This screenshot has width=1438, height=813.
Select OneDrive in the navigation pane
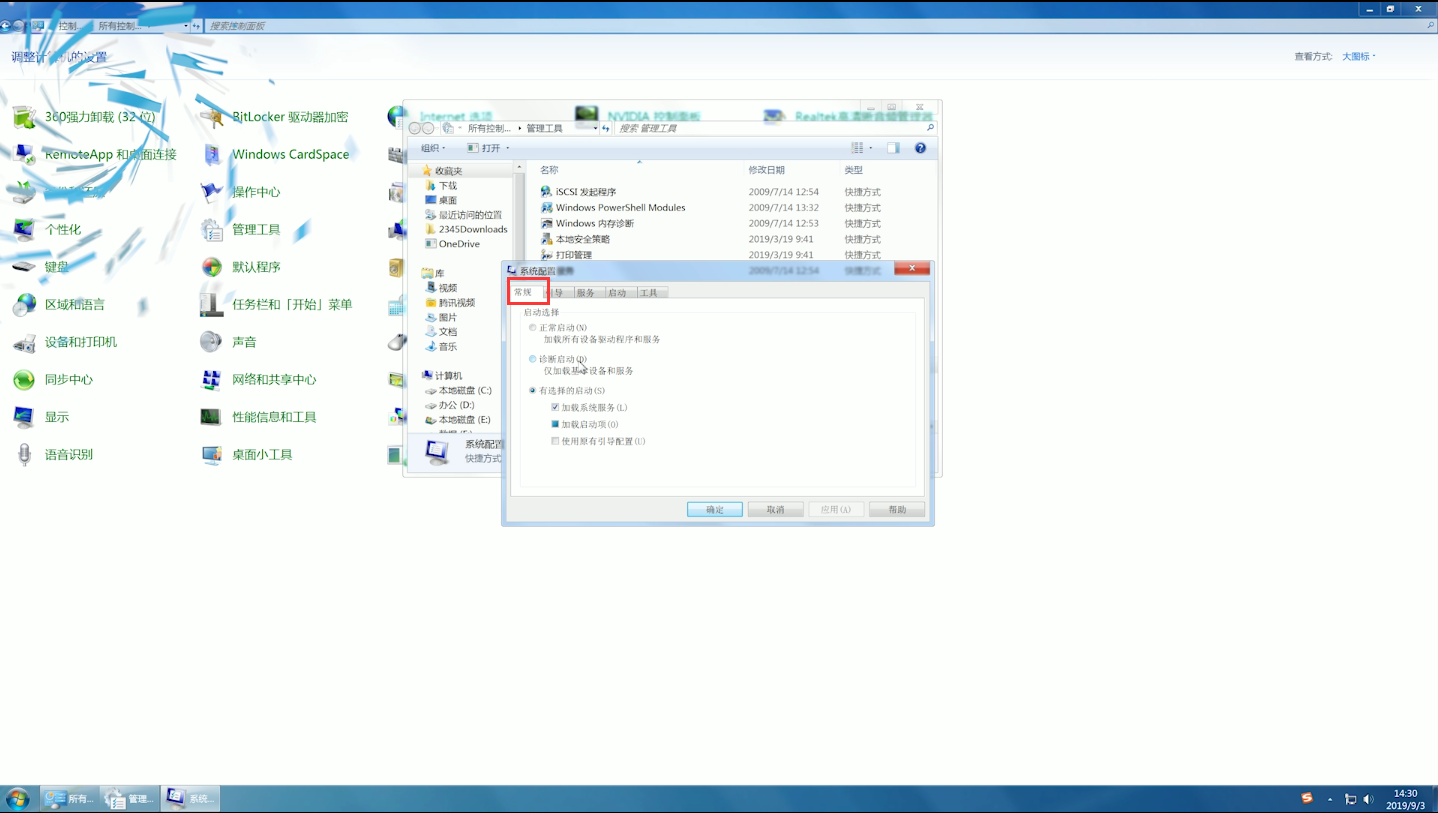(x=452, y=244)
